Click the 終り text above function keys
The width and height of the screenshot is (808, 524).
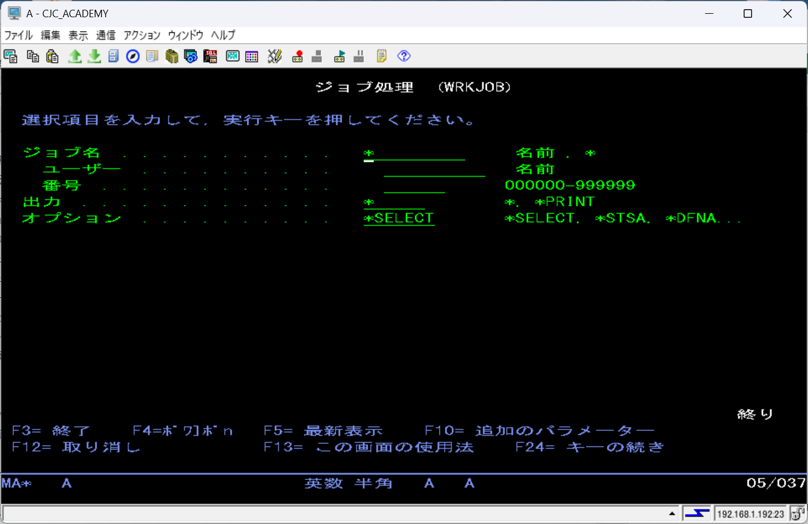755,414
